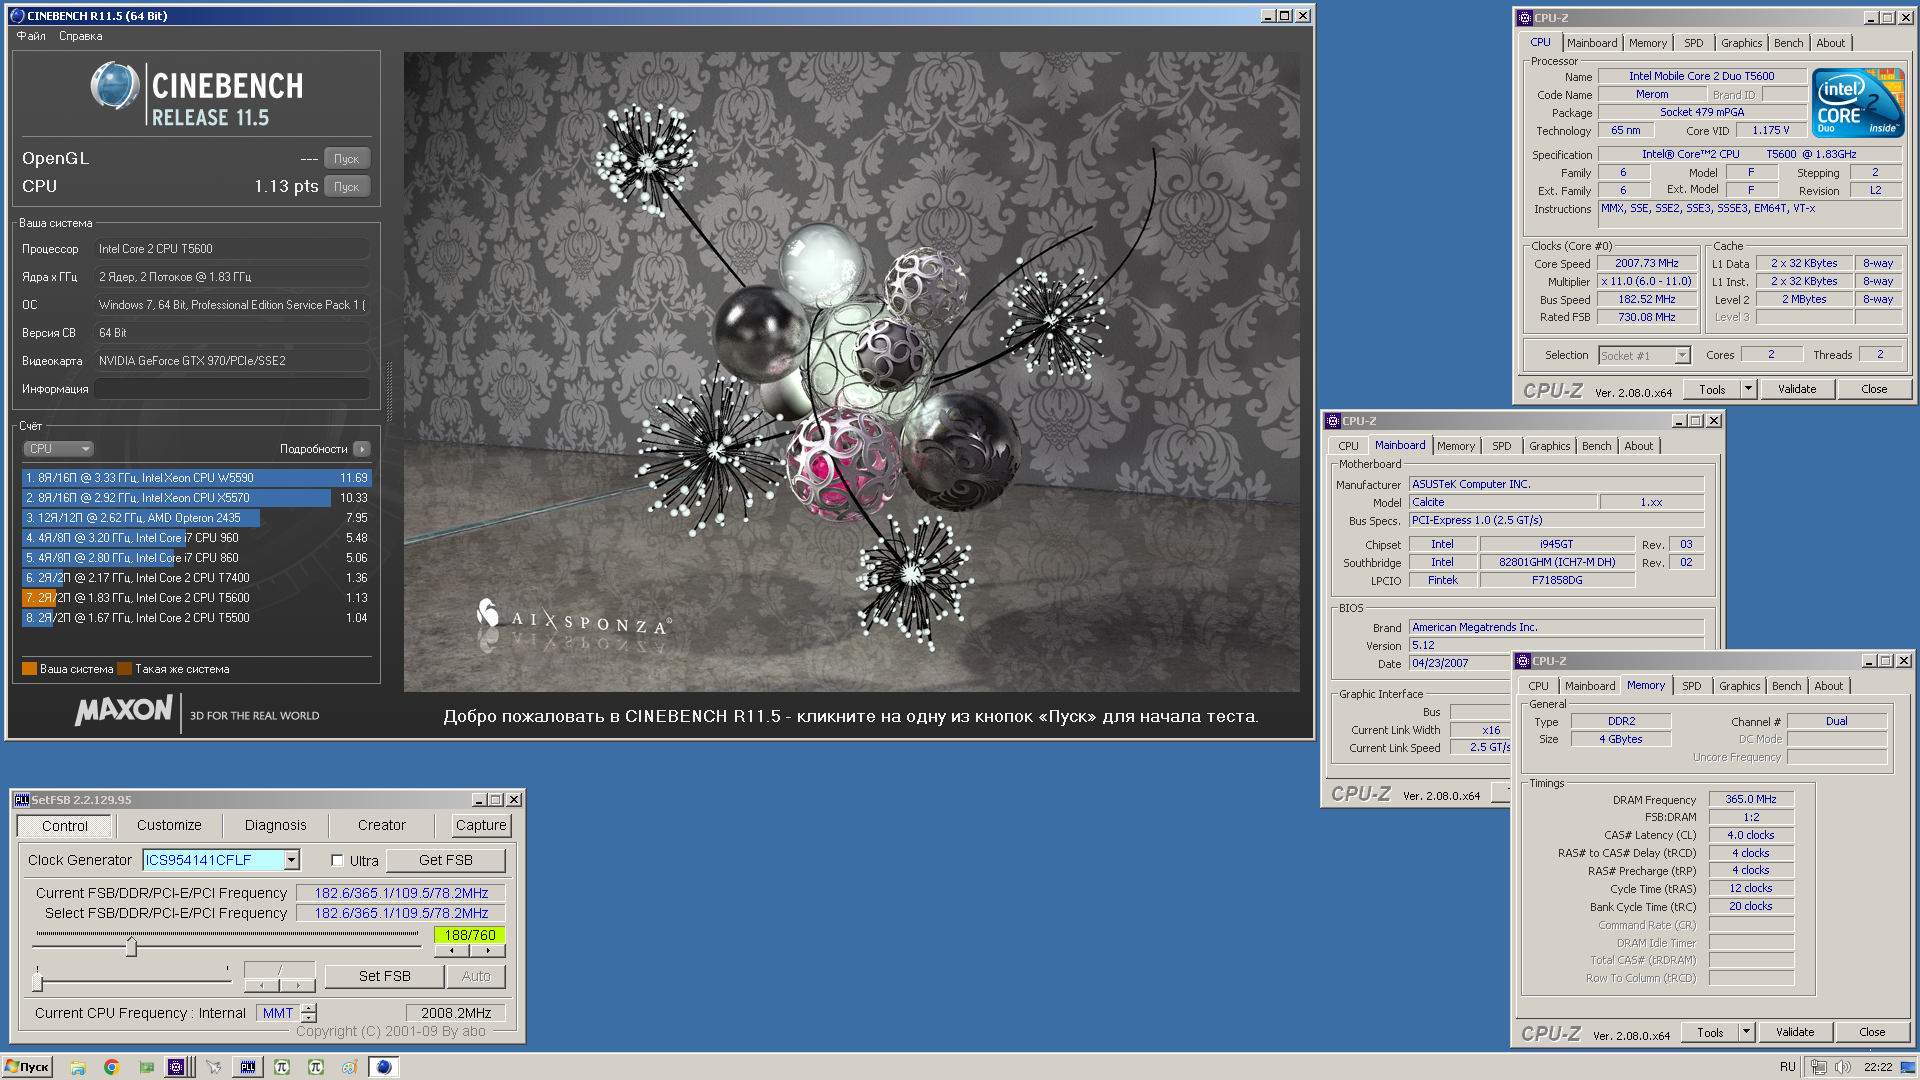Viewport: 1920px width, 1080px height.
Task: Click the lower SetFSB slider handle
Action: 38,982
